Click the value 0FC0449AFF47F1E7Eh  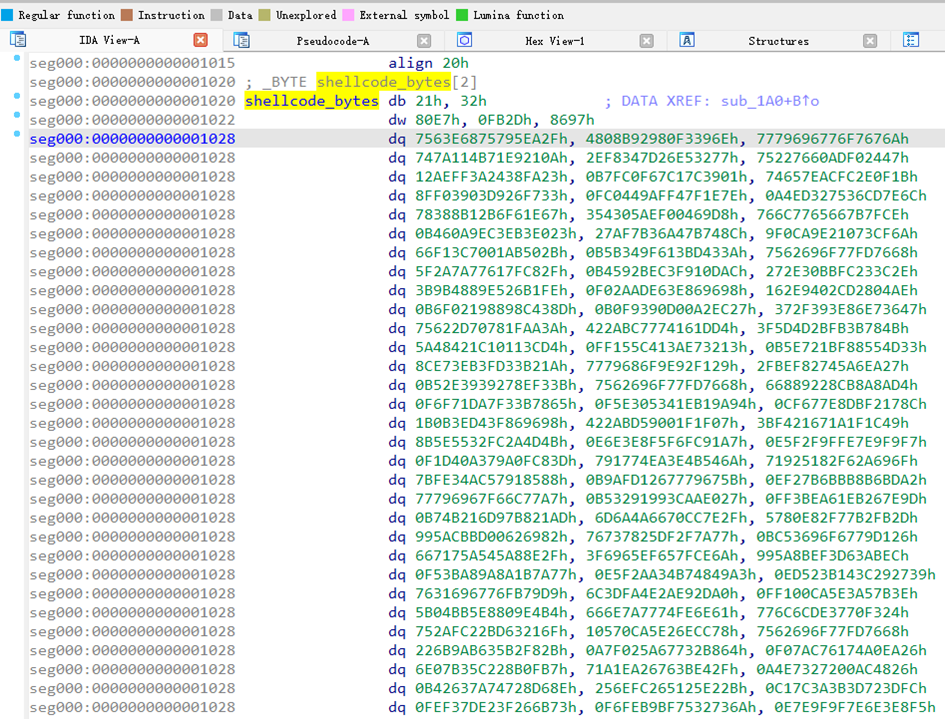(667, 196)
